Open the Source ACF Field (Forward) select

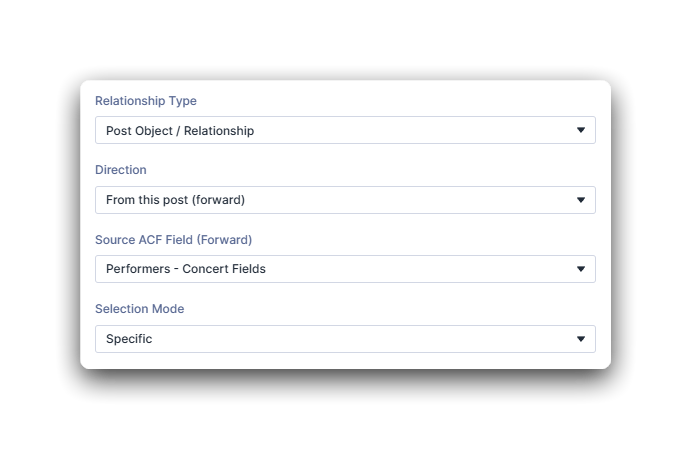pos(345,269)
